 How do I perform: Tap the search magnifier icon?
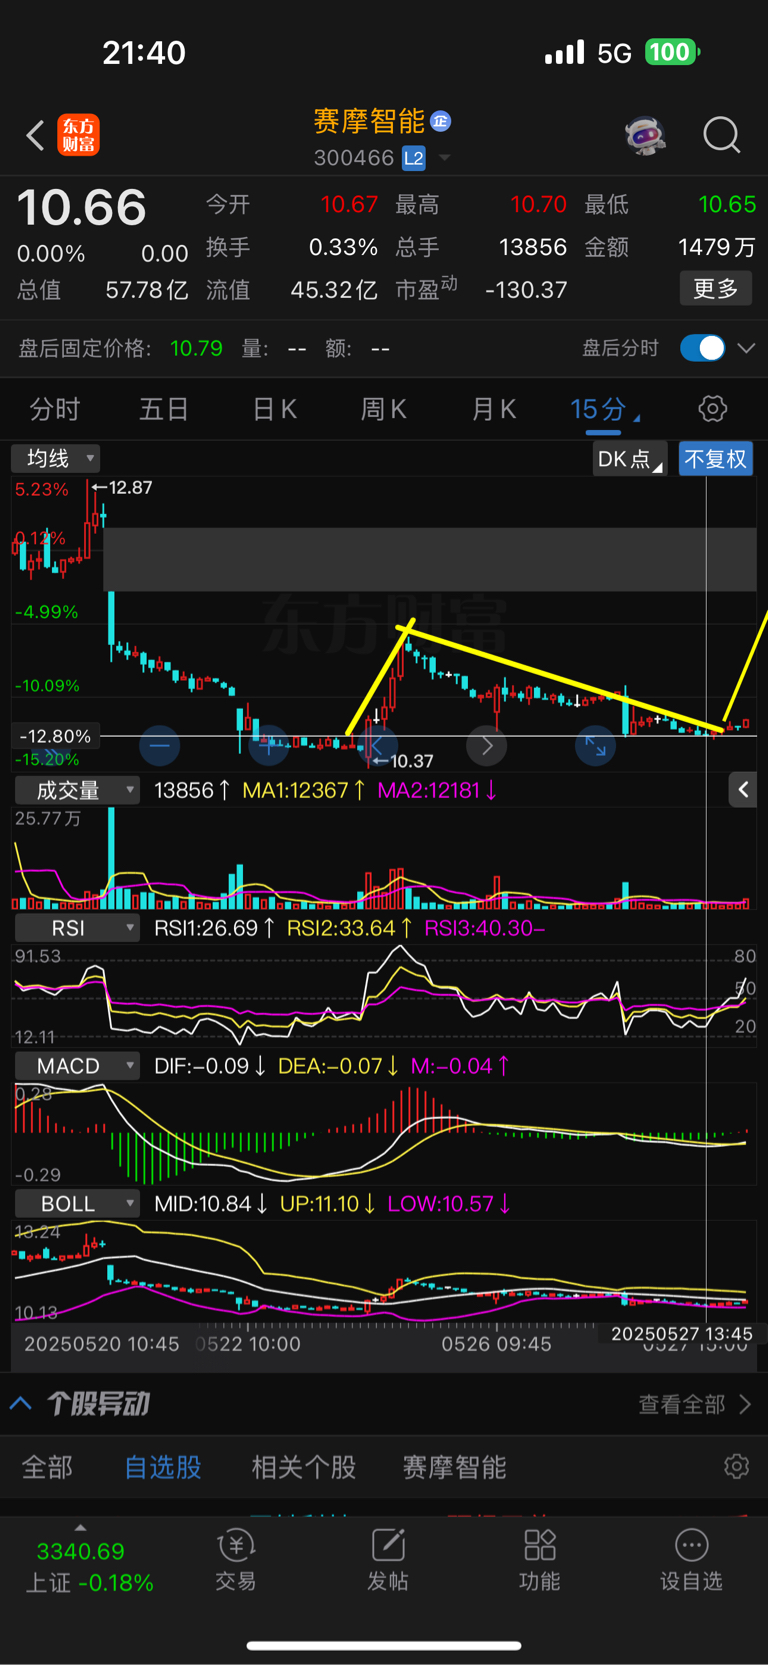[721, 135]
